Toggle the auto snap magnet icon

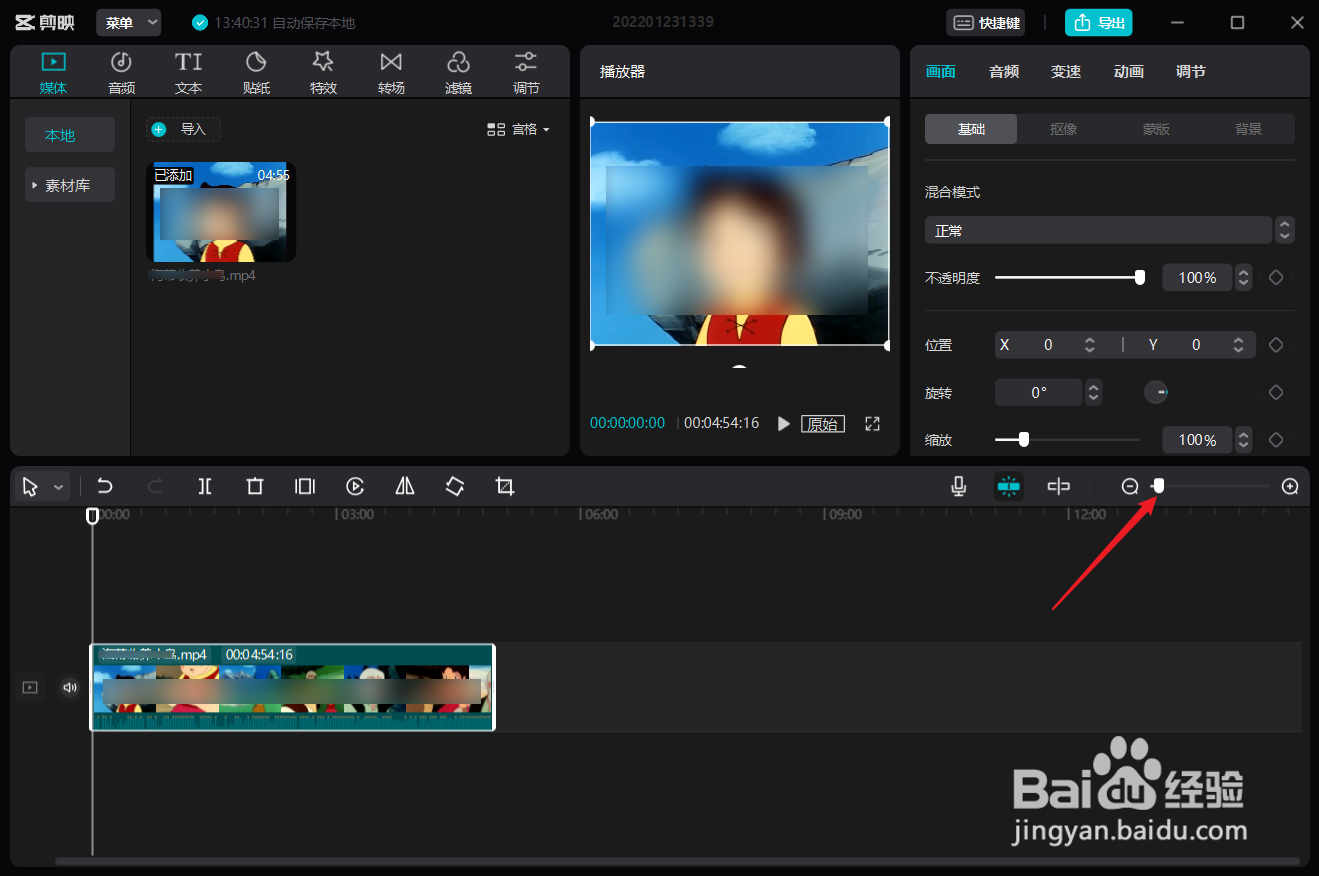(1008, 486)
